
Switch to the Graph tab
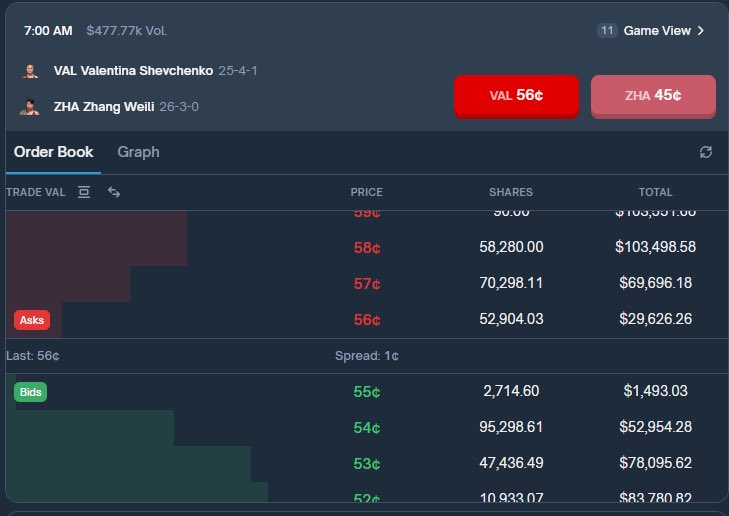point(139,152)
